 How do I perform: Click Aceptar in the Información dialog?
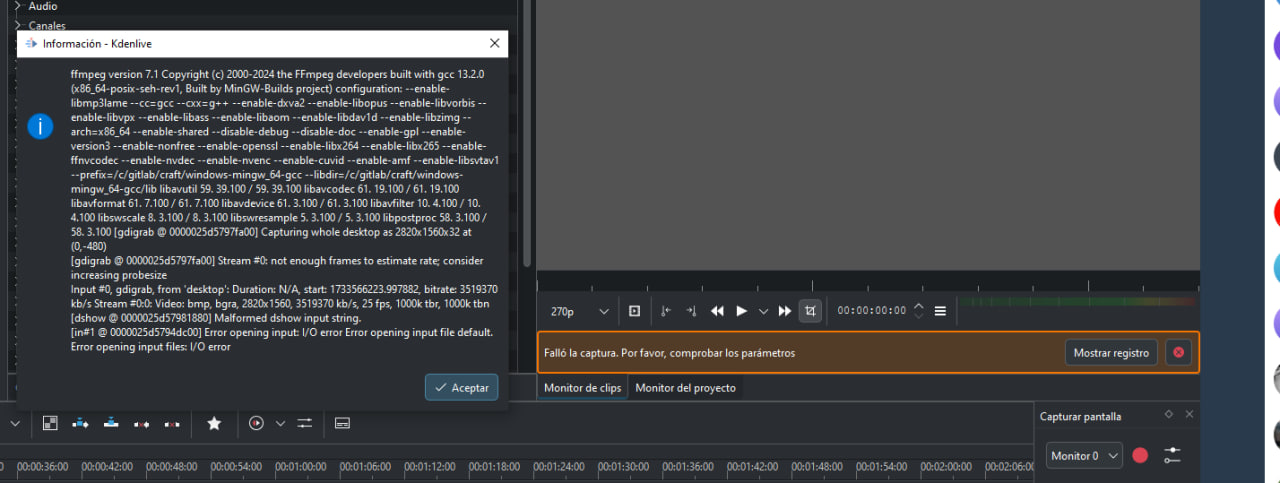pyautogui.click(x=461, y=387)
